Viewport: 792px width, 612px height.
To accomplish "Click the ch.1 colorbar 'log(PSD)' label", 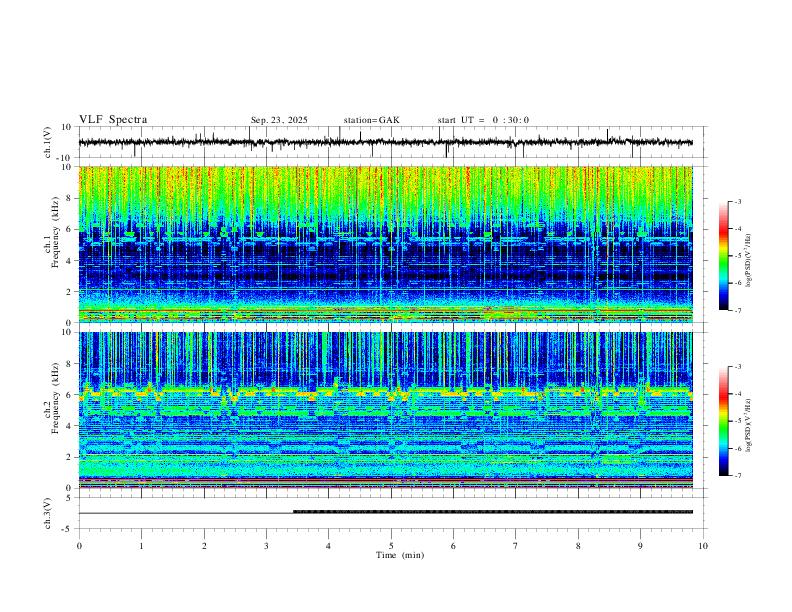I will pos(749,261).
